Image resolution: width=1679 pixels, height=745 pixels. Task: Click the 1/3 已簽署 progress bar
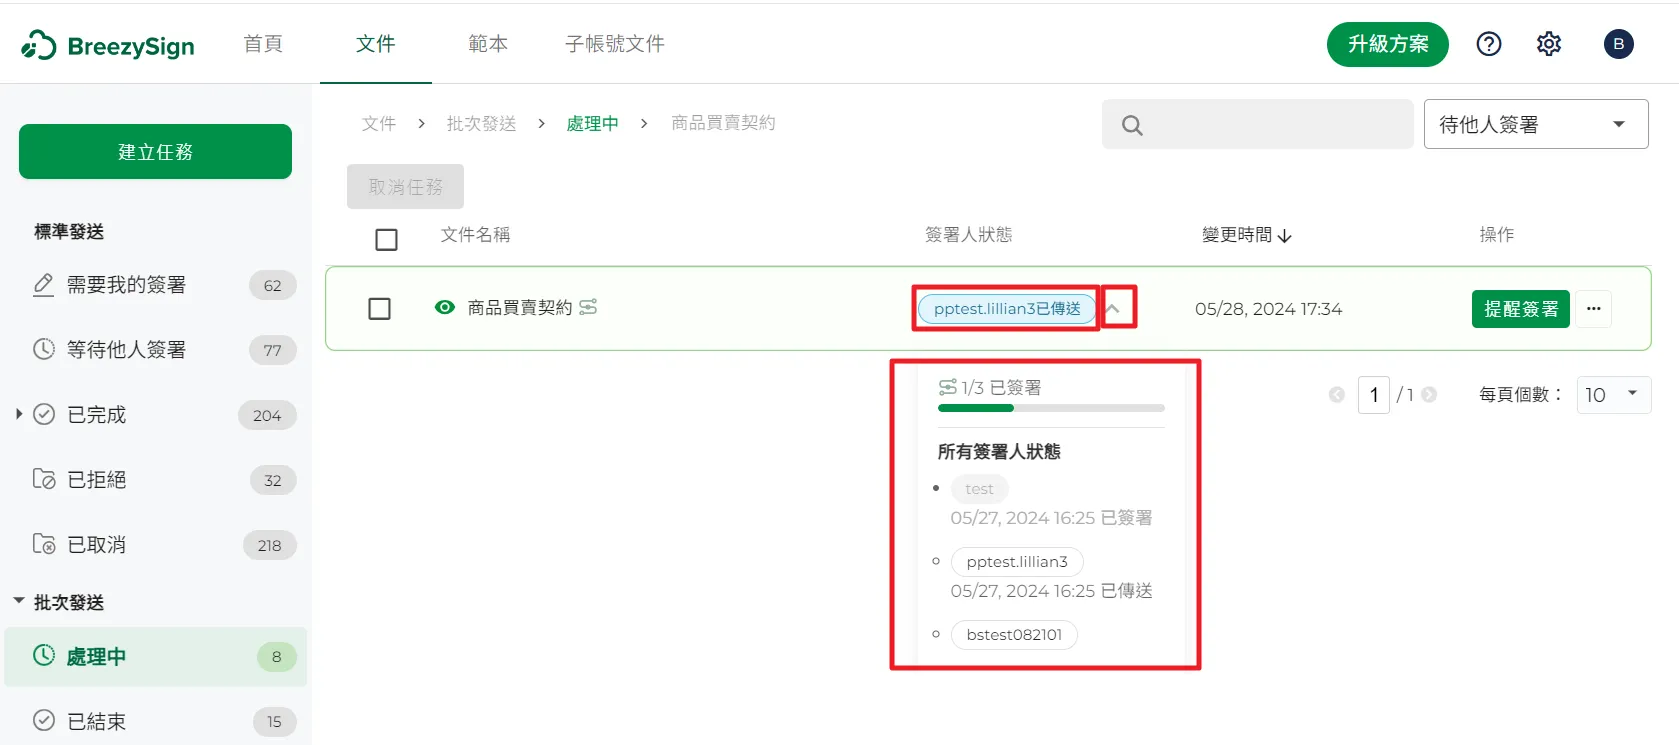coord(1050,408)
